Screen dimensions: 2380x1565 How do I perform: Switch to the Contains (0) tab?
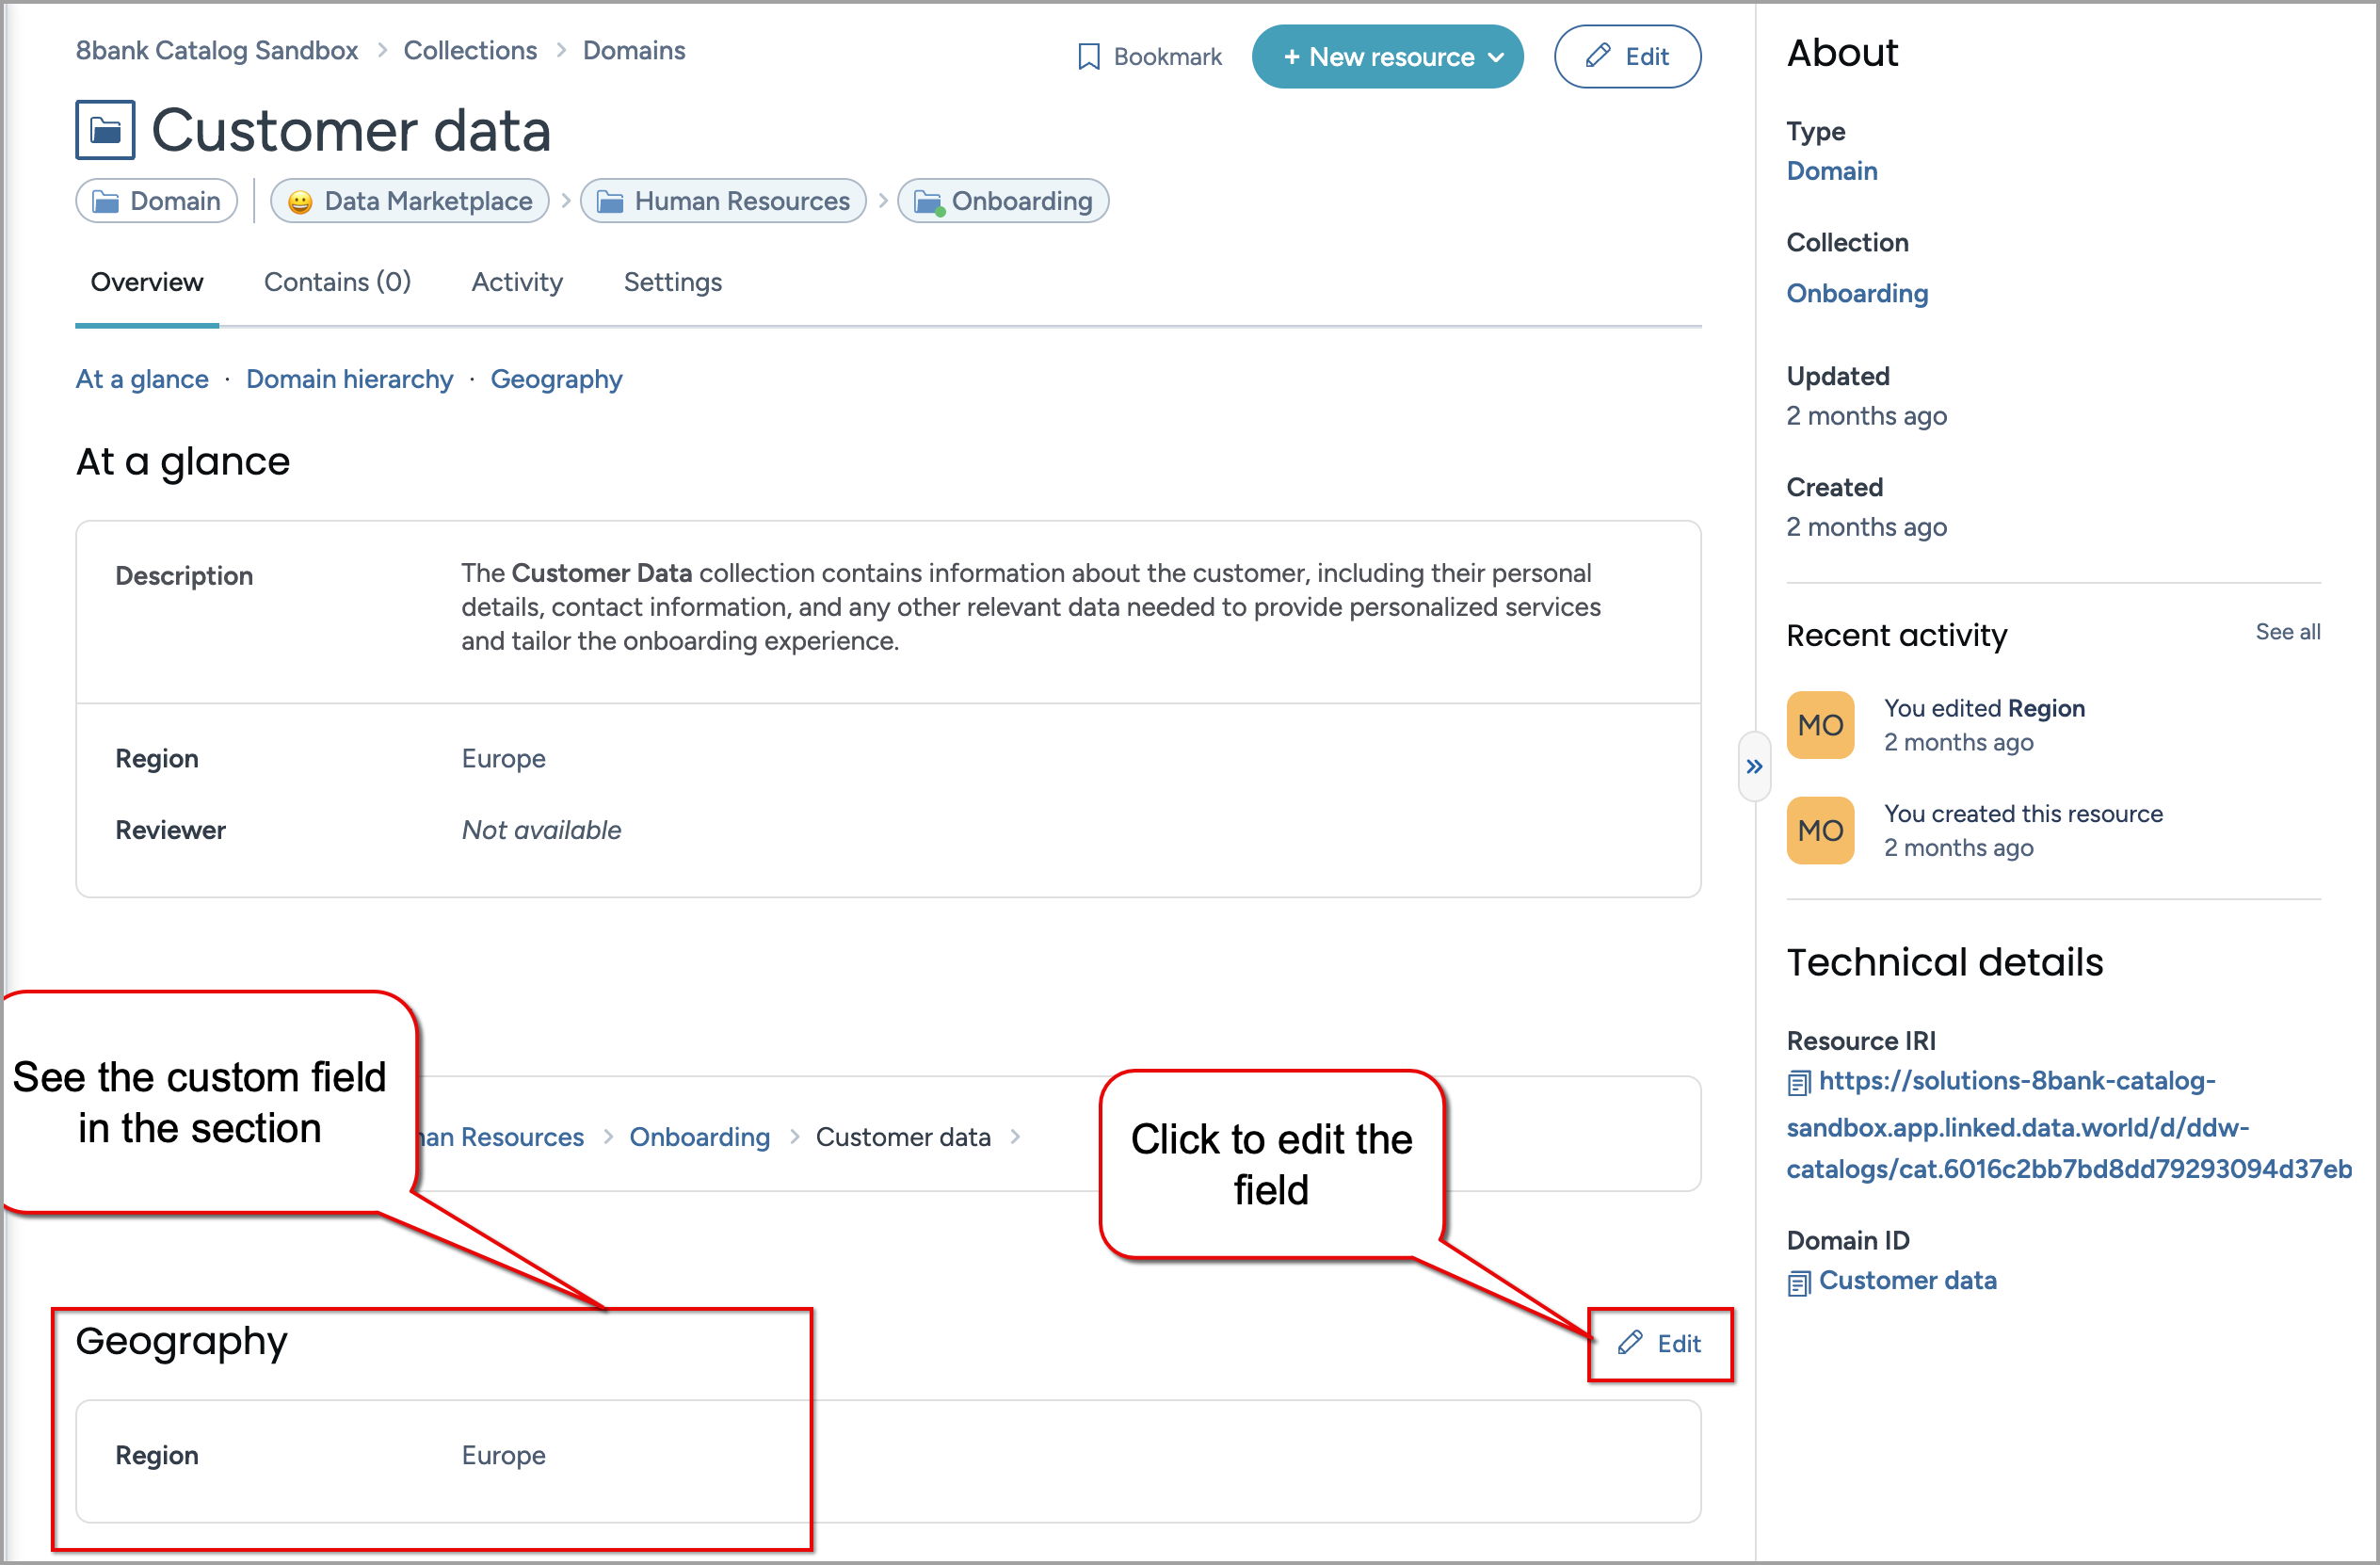[337, 282]
